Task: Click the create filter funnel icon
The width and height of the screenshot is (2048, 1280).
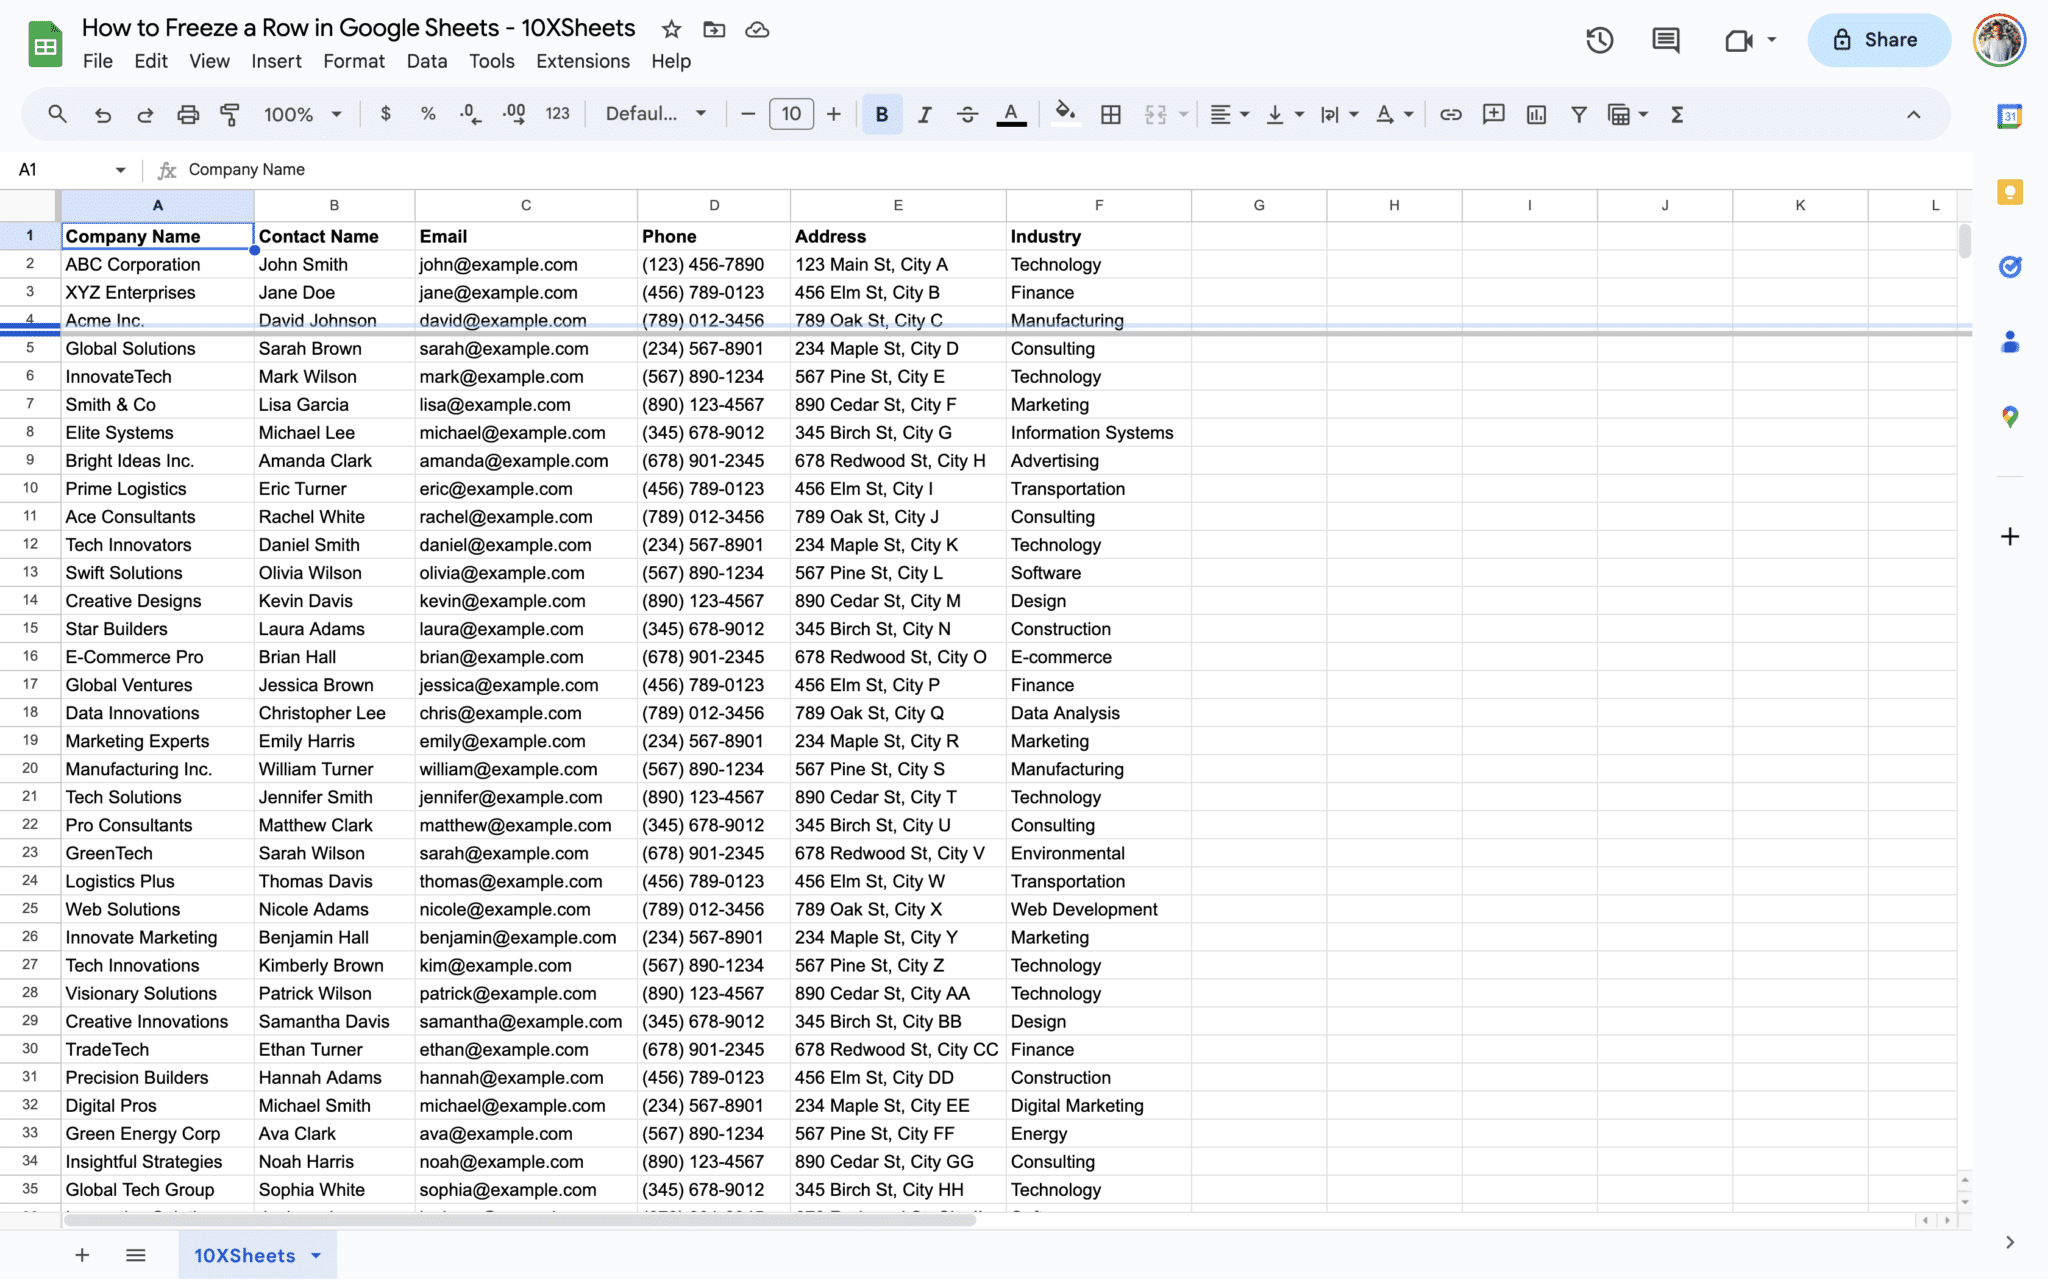Action: click(1578, 114)
